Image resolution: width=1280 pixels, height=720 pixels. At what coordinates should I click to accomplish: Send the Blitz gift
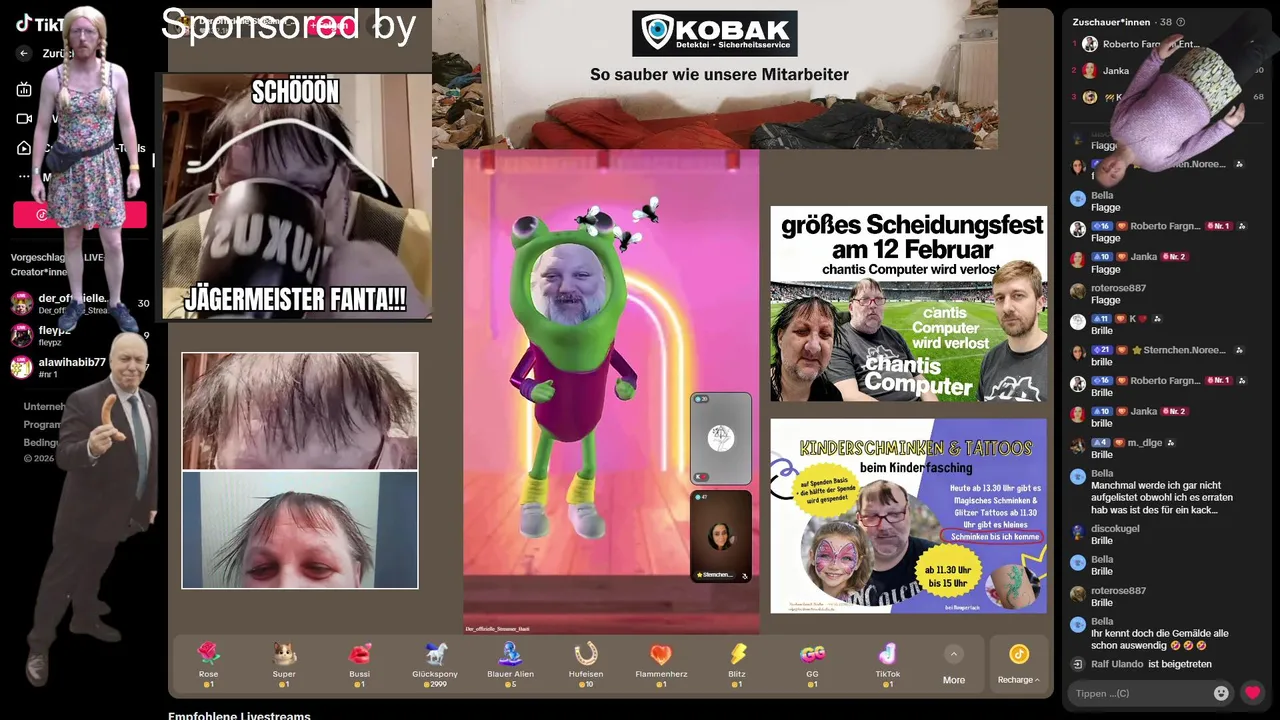(x=737, y=665)
